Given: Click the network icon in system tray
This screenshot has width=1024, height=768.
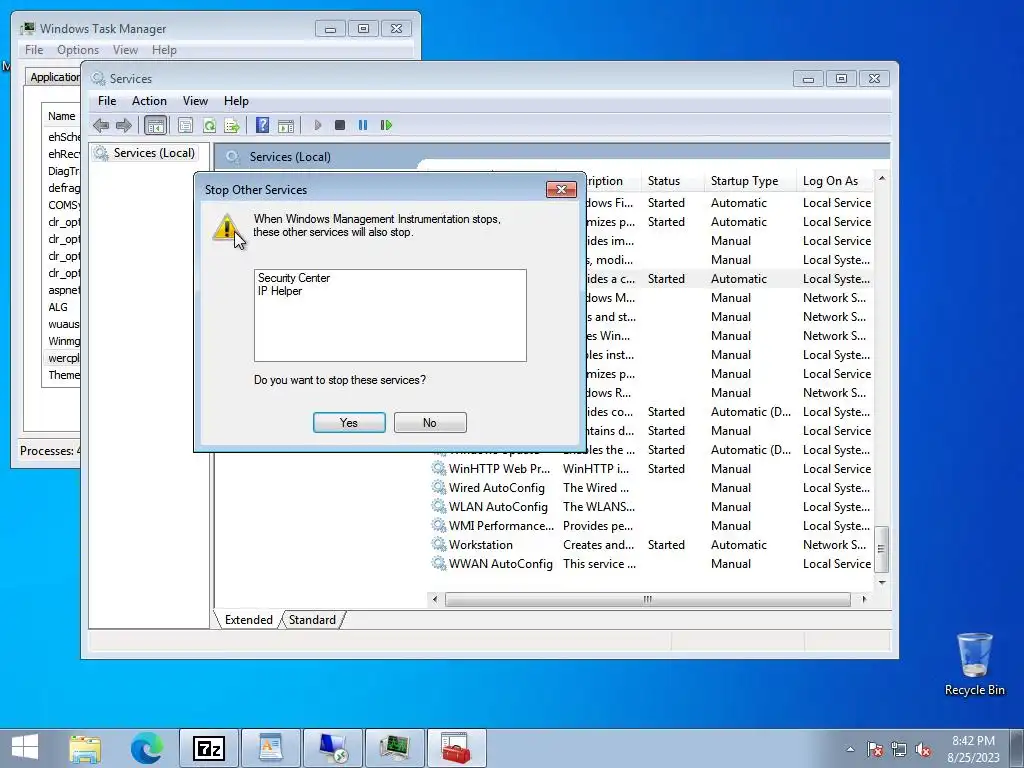Looking at the screenshot, I should [899, 749].
